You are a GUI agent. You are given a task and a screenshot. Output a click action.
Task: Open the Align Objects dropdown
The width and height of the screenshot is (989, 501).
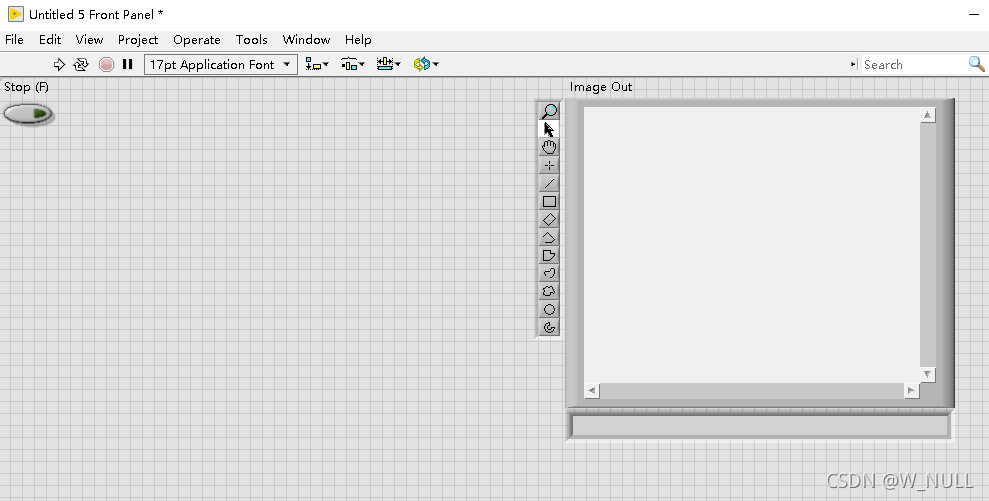pyautogui.click(x=317, y=64)
